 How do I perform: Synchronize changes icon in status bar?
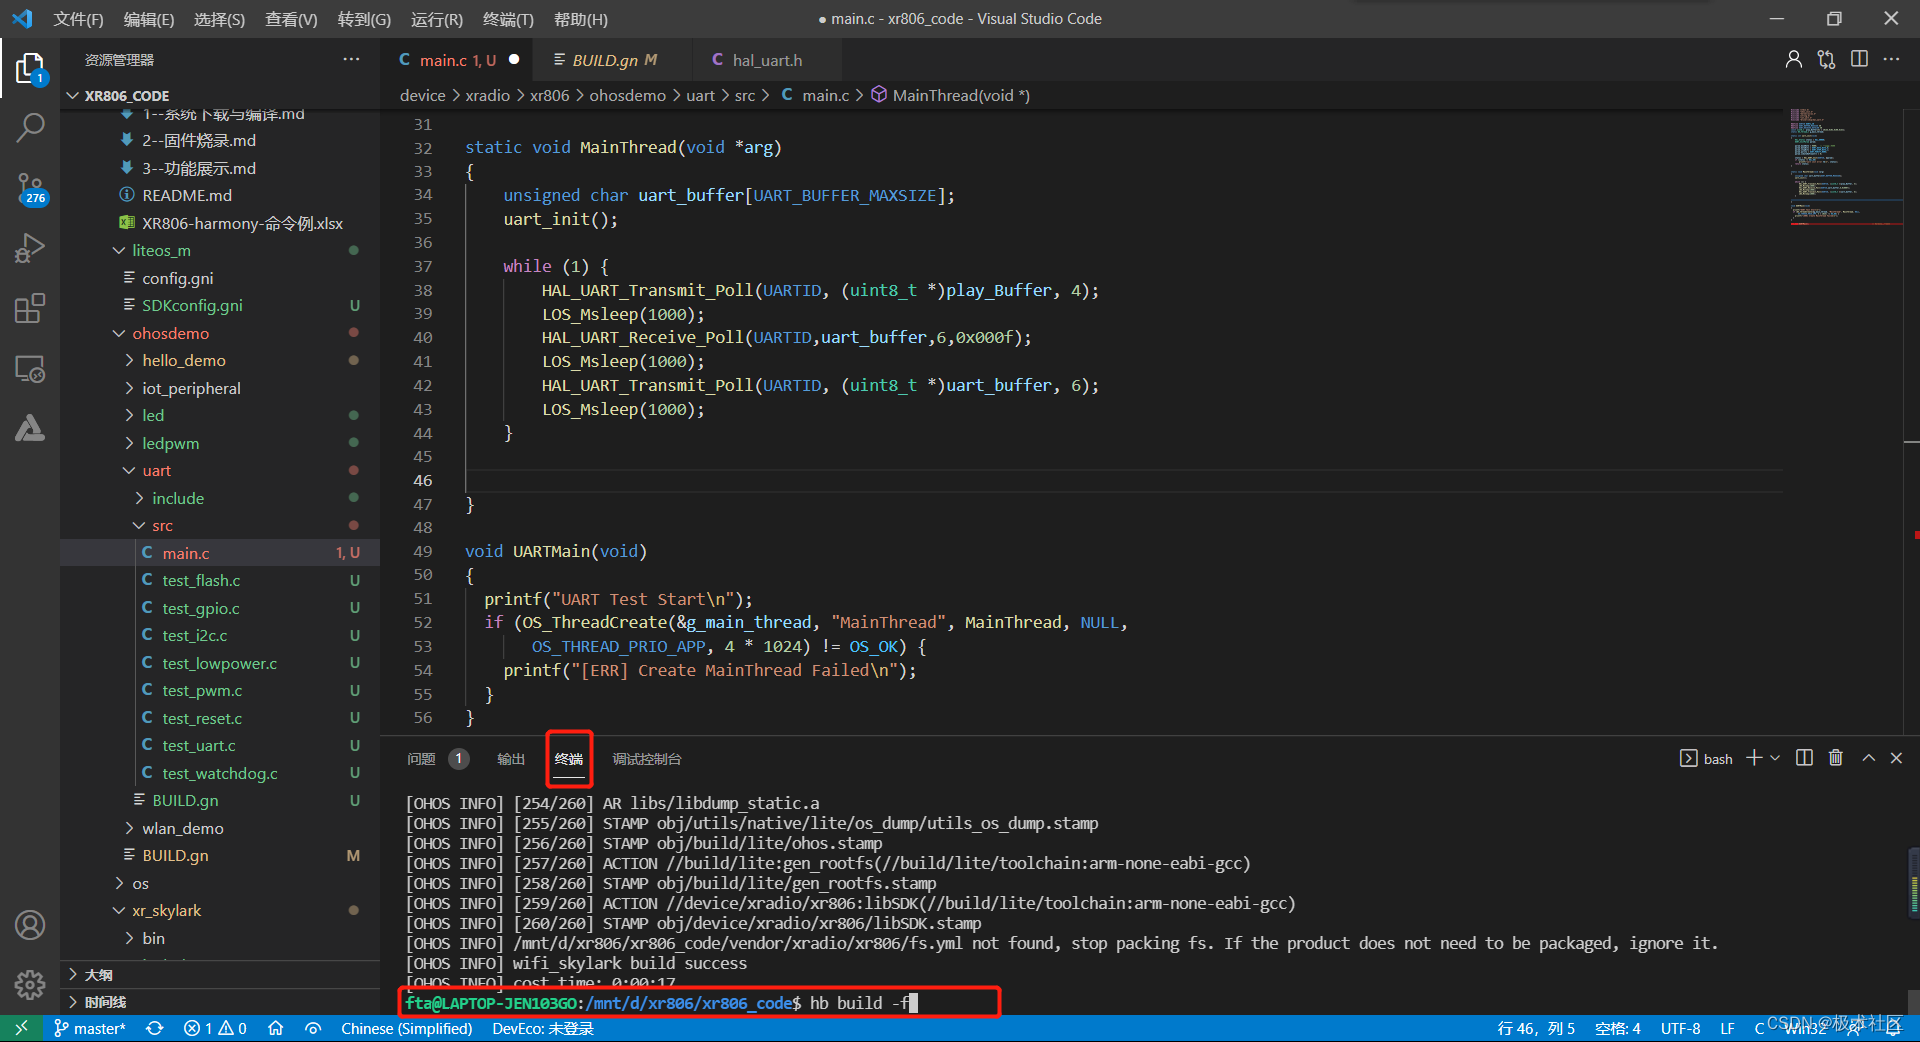coord(155,1028)
